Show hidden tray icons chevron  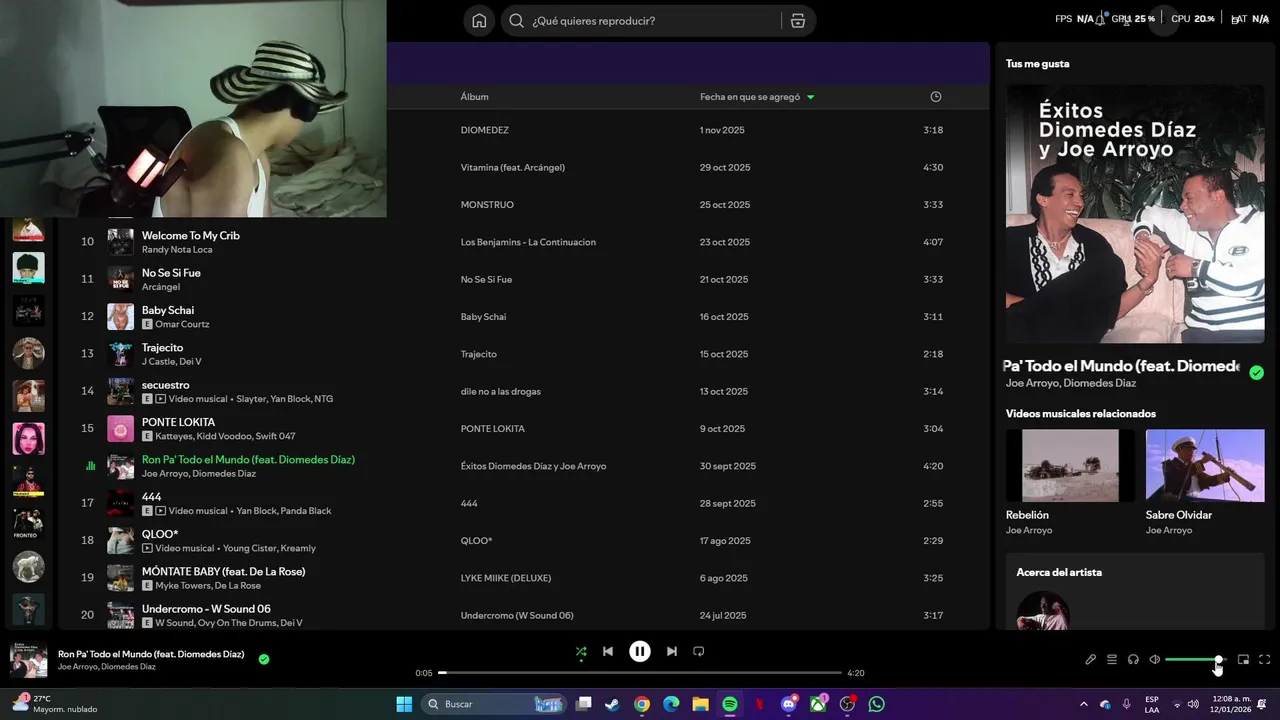[1083, 704]
